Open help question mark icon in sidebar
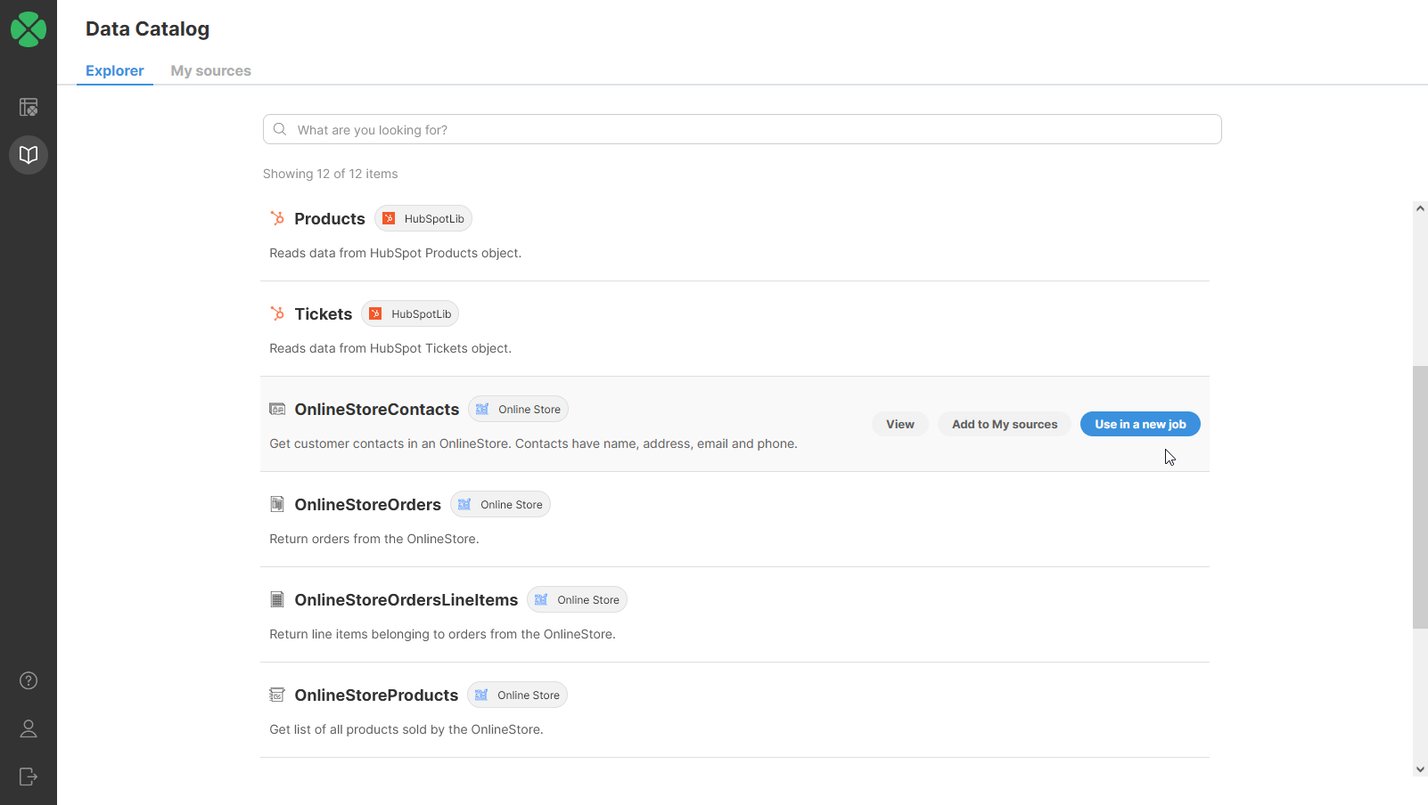Viewport: 1428px width, 805px height. click(28, 681)
